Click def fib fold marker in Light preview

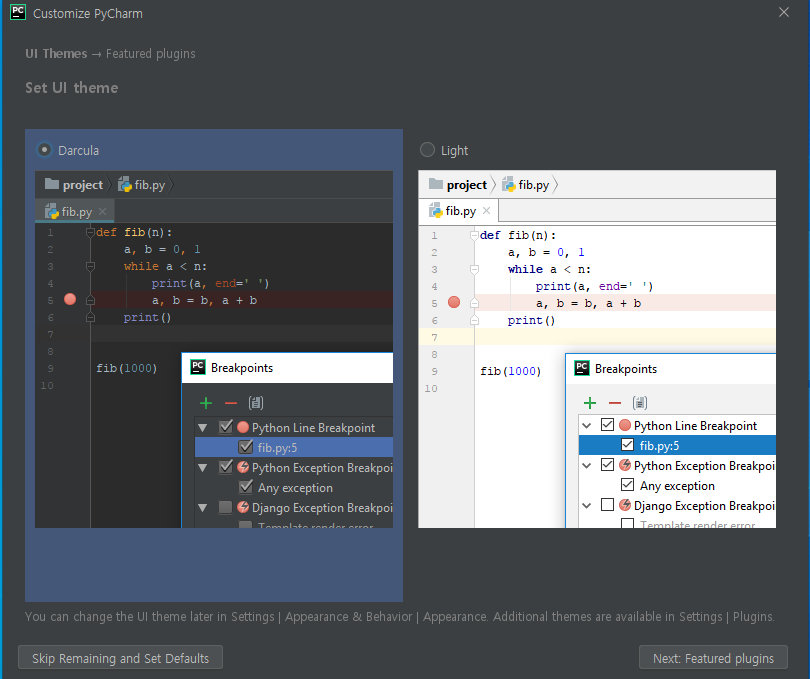(x=474, y=235)
